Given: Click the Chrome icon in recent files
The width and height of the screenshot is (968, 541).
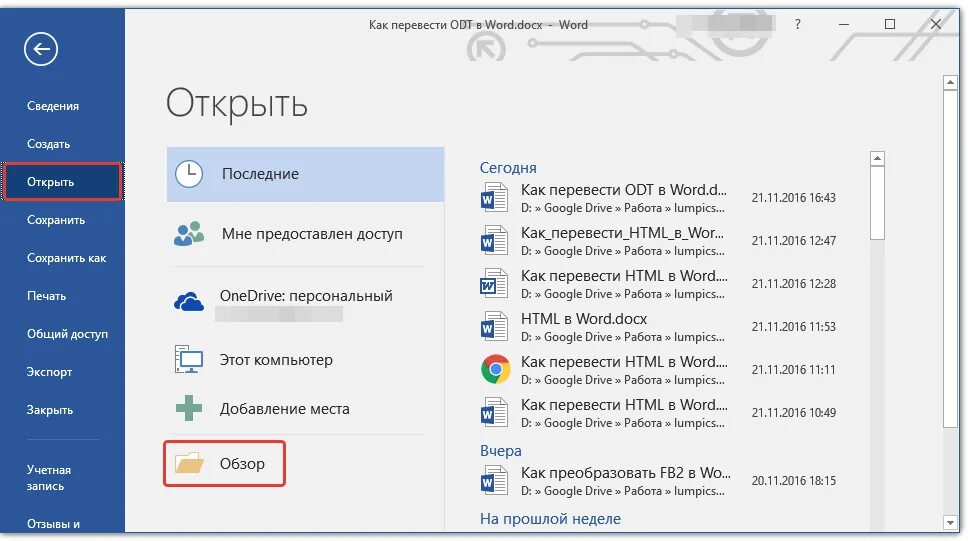Looking at the screenshot, I should [x=496, y=369].
